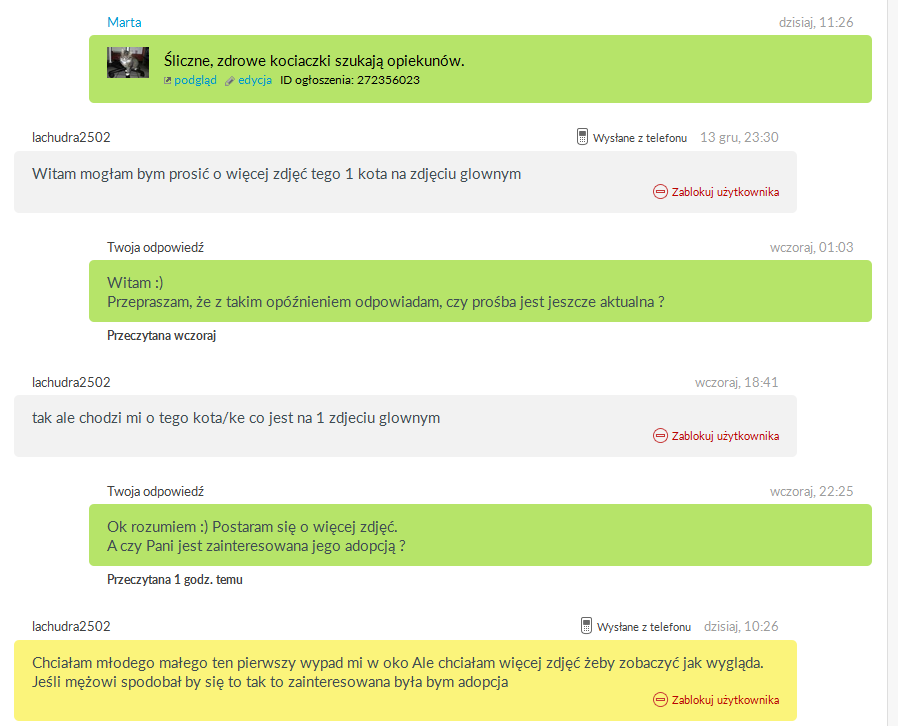
Task: Click the Ok rozumiem reply bubble
Action: pos(480,535)
